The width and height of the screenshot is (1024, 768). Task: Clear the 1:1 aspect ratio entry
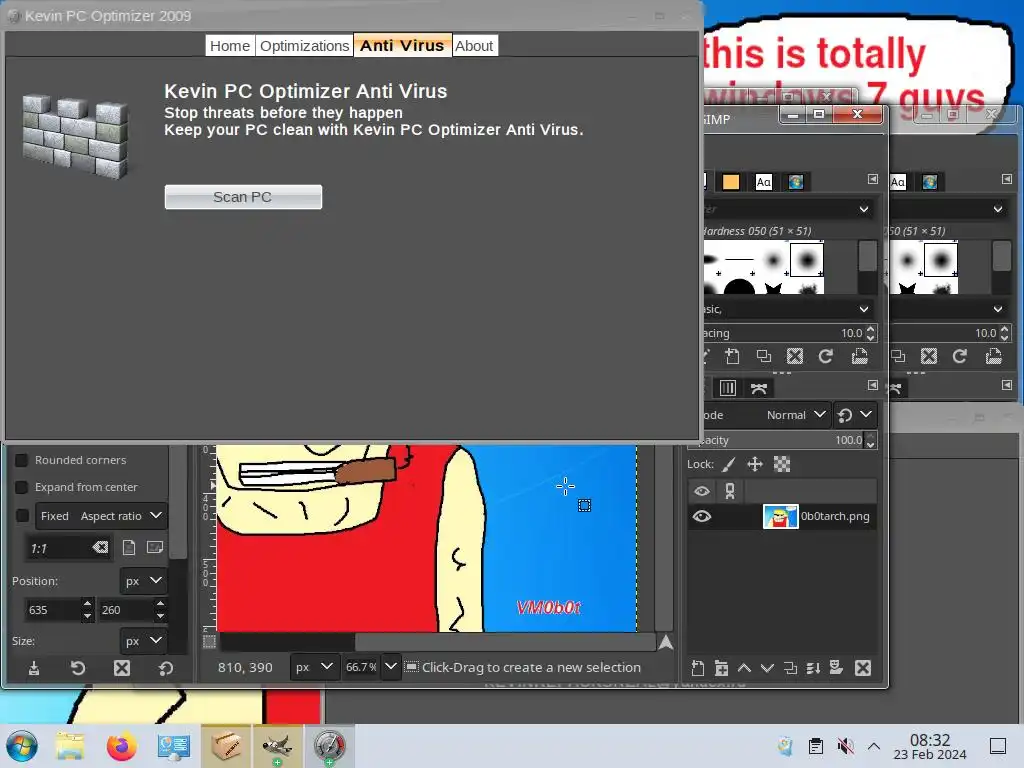point(101,547)
